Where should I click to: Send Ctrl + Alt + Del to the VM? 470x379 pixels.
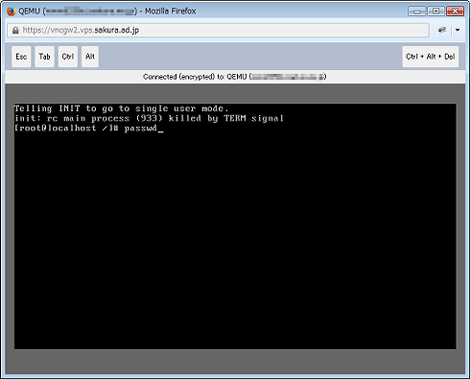point(430,57)
